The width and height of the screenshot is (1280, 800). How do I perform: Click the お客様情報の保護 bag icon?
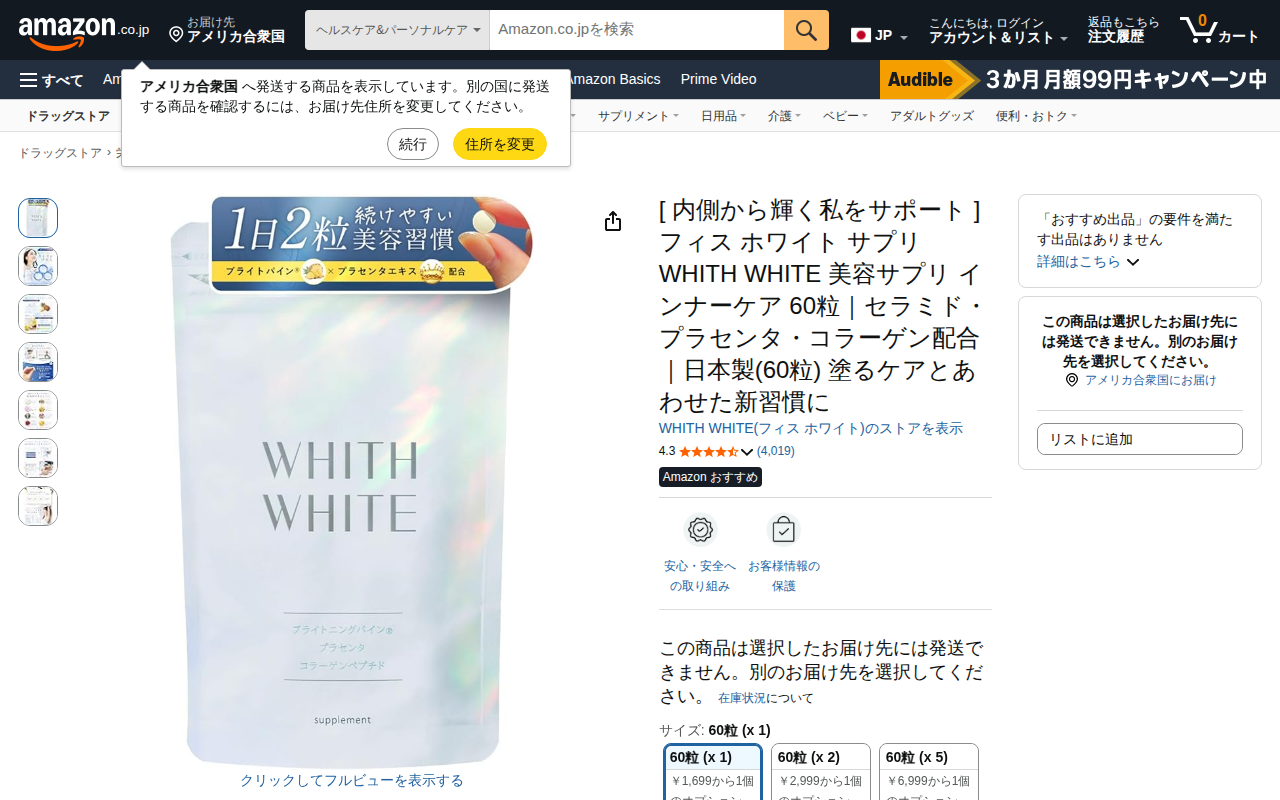[x=784, y=530]
